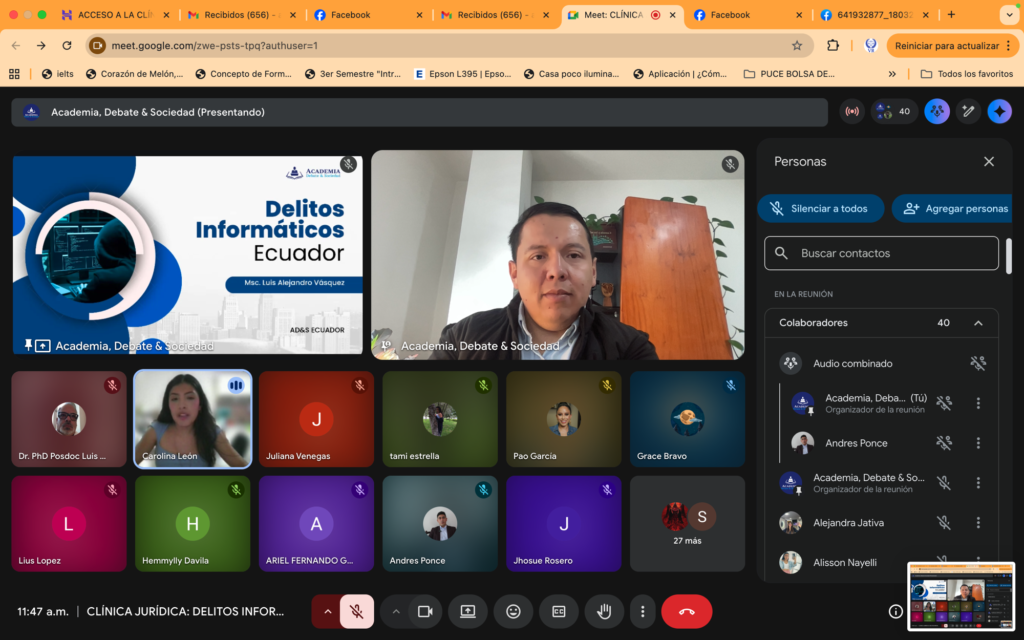Open video settings arrow beside camera

396,611
